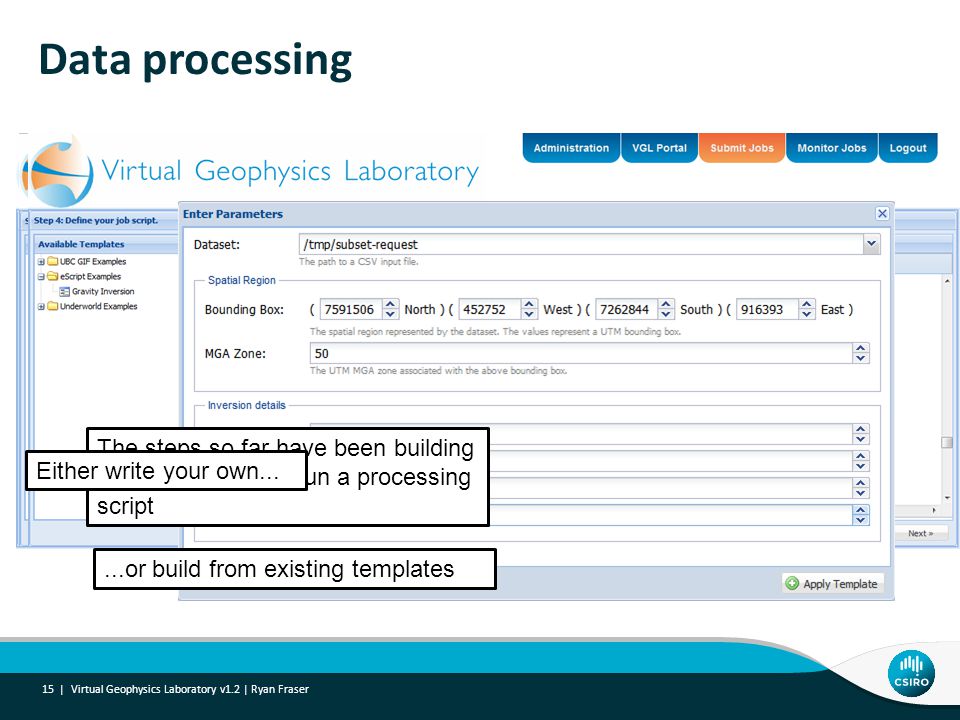Image resolution: width=960 pixels, height=720 pixels.
Task: Click the South bounding box value field
Action: pyautogui.click(x=627, y=309)
